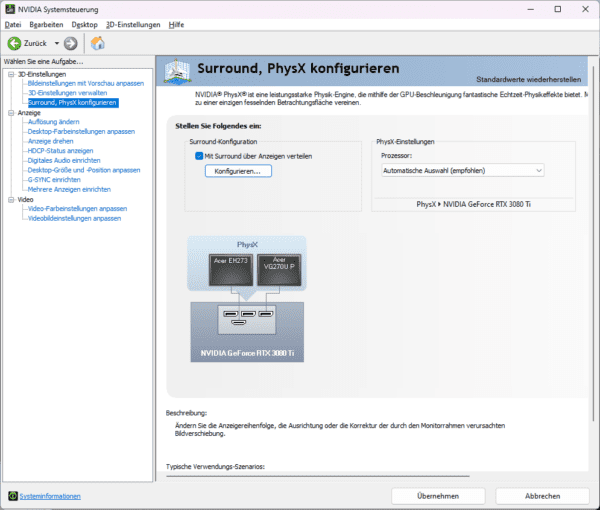Select Bildeinstellungen mit Vorschau anpassen
Image resolution: width=600 pixels, height=510 pixels.
coord(86,83)
